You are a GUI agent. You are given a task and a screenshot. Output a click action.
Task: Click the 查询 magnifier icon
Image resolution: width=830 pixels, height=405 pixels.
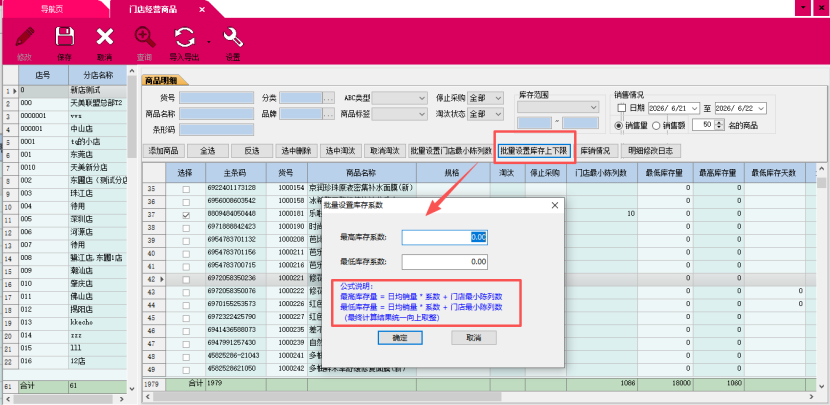145,38
